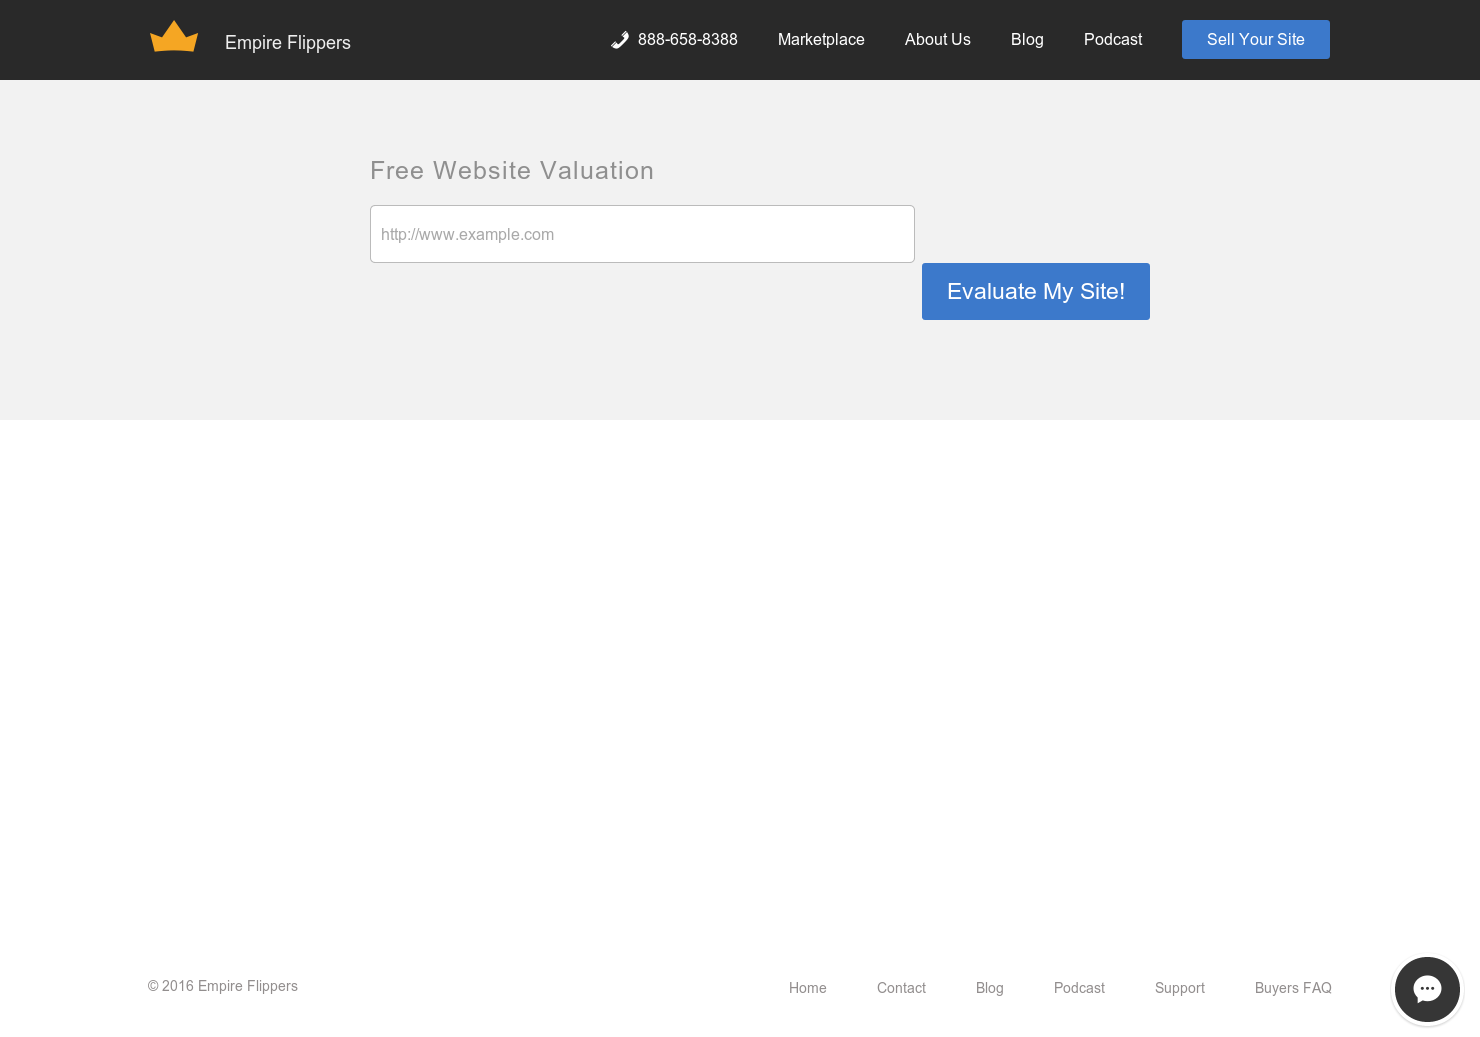
Task: Open the Blog footer link
Action: pyautogui.click(x=990, y=988)
